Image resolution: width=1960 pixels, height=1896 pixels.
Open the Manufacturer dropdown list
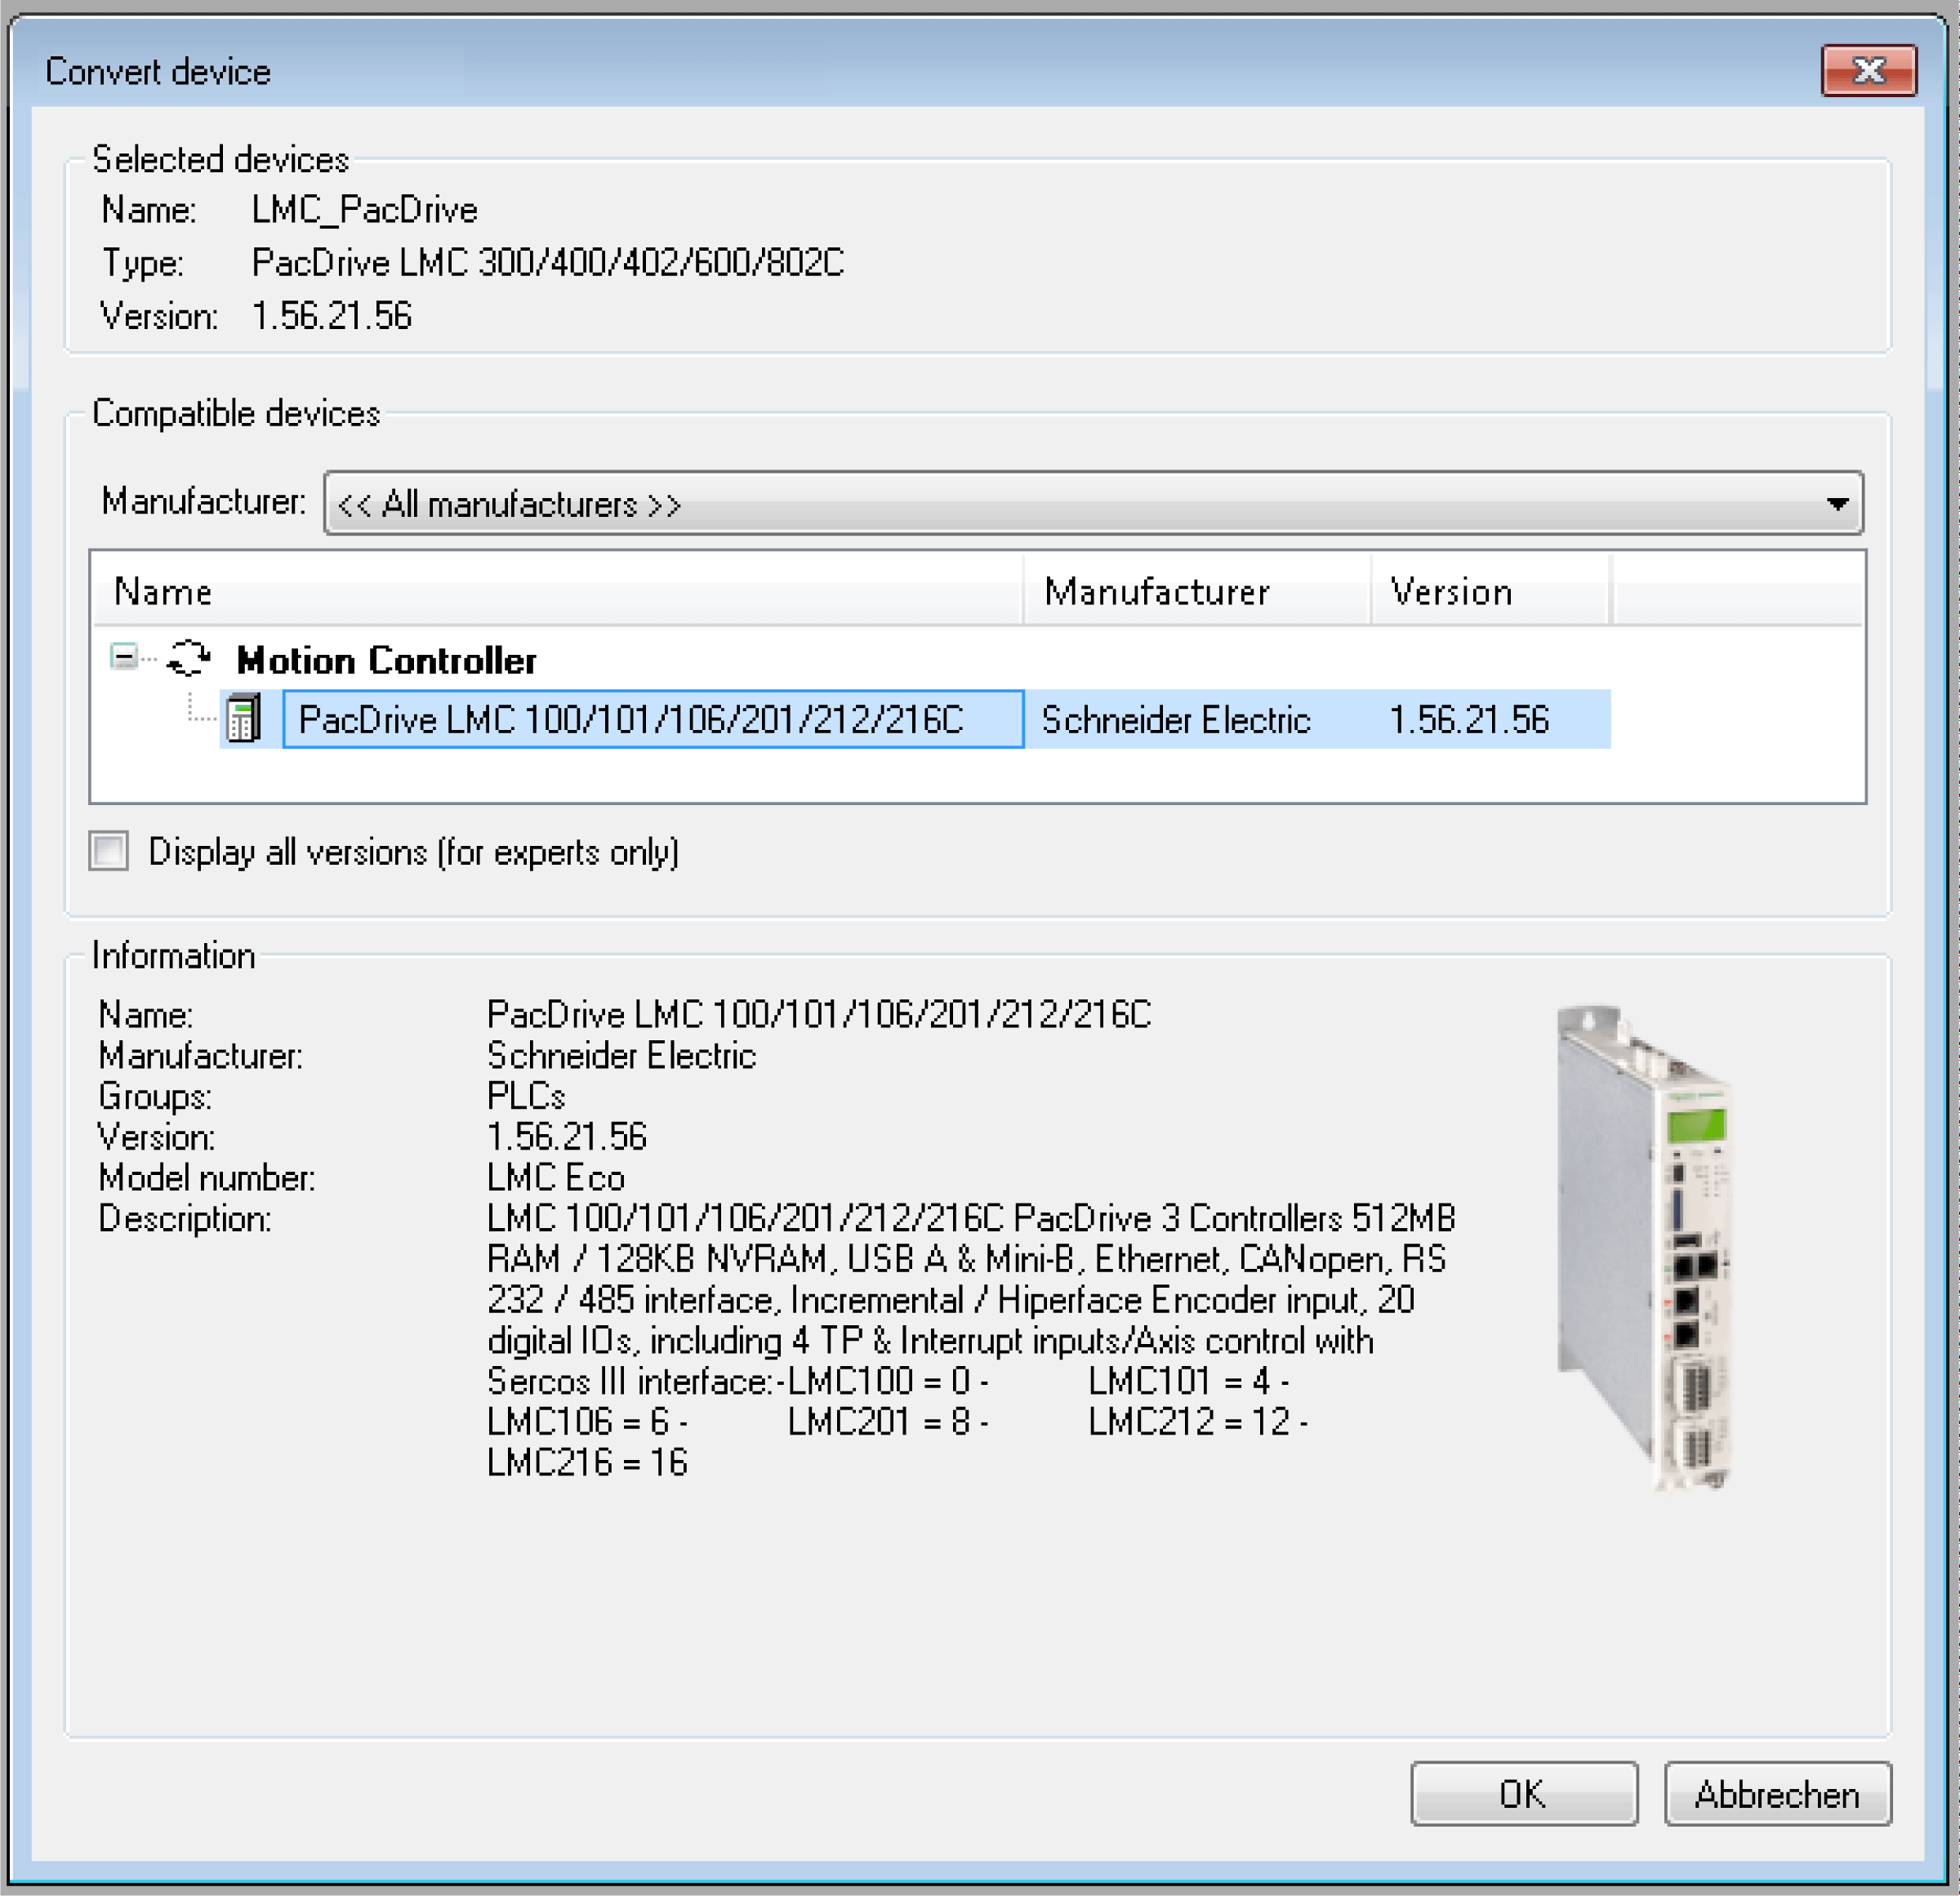[x=1093, y=503]
